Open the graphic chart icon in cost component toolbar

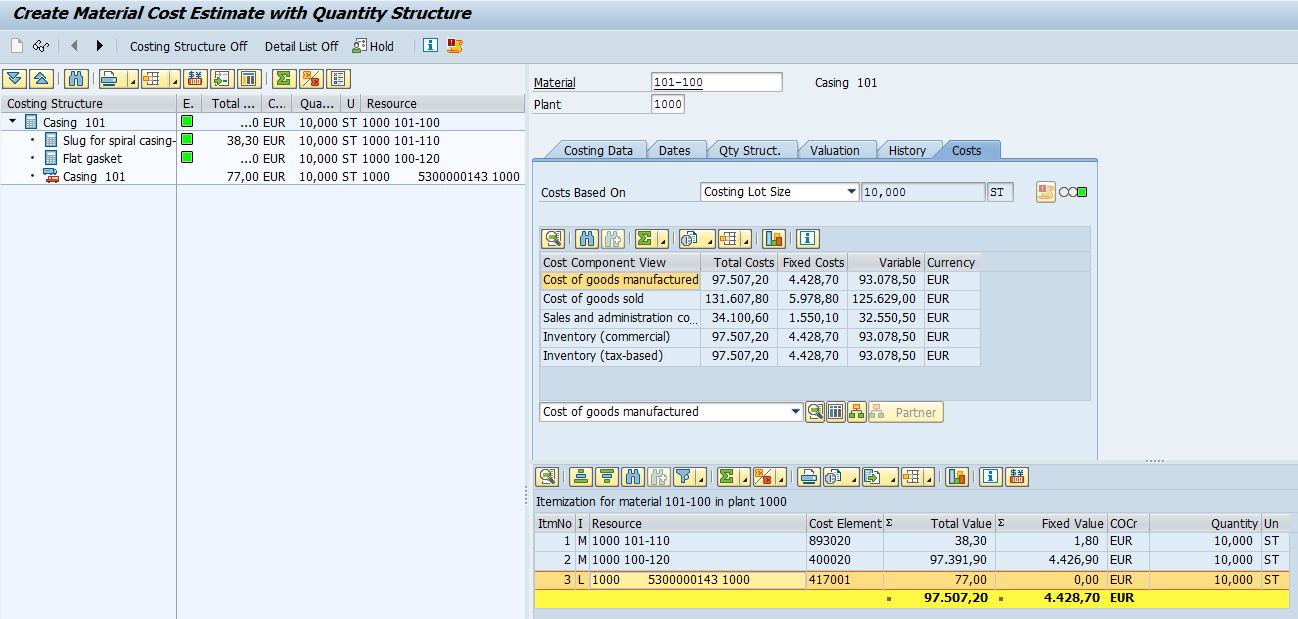coord(774,239)
